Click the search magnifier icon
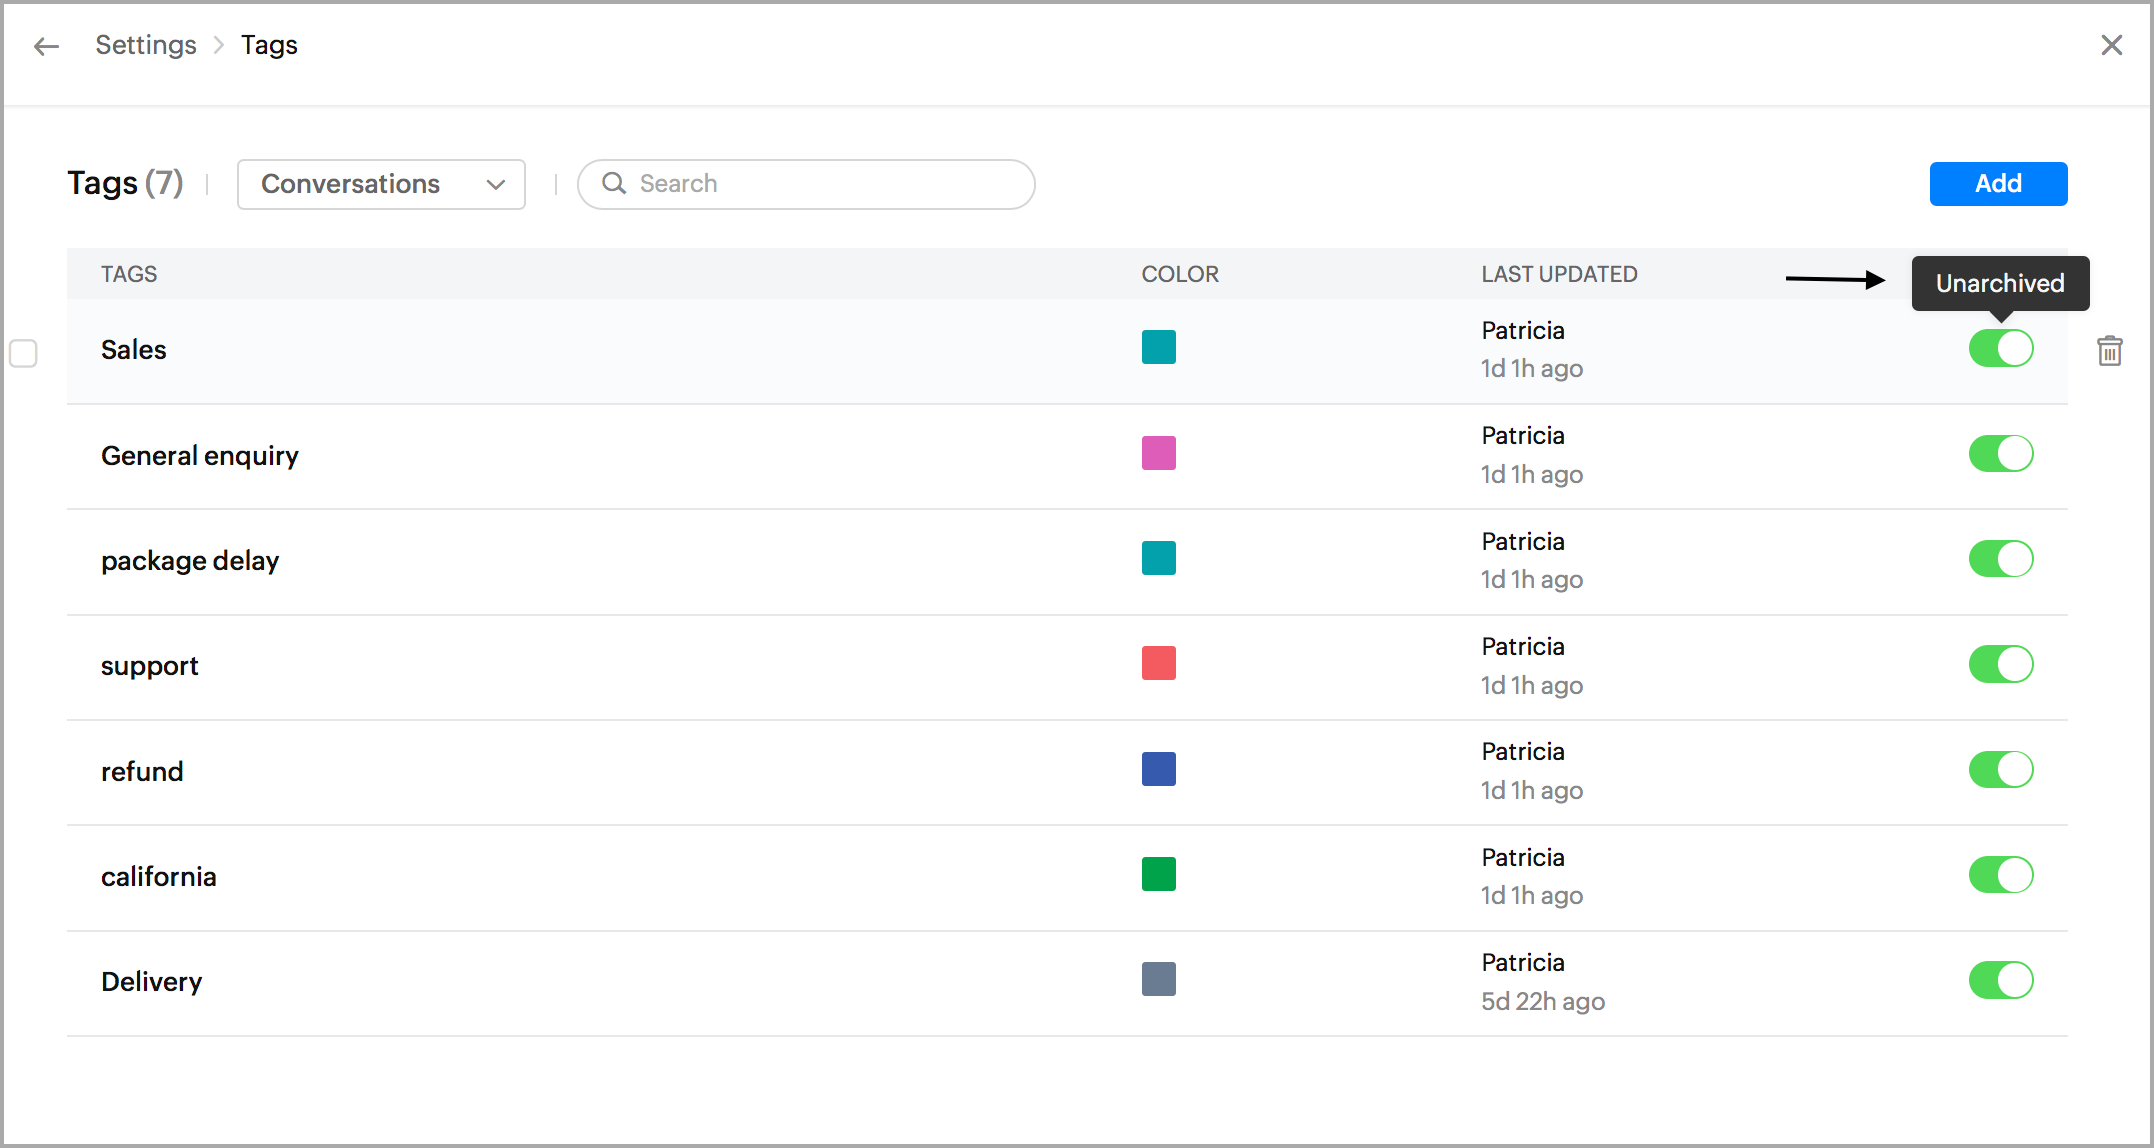2154x1148 pixels. (614, 183)
